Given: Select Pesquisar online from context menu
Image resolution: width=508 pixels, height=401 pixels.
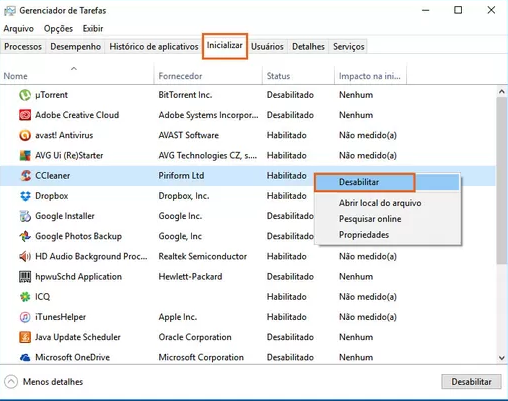Looking at the screenshot, I should pyautogui.click(x=370, y=219).
